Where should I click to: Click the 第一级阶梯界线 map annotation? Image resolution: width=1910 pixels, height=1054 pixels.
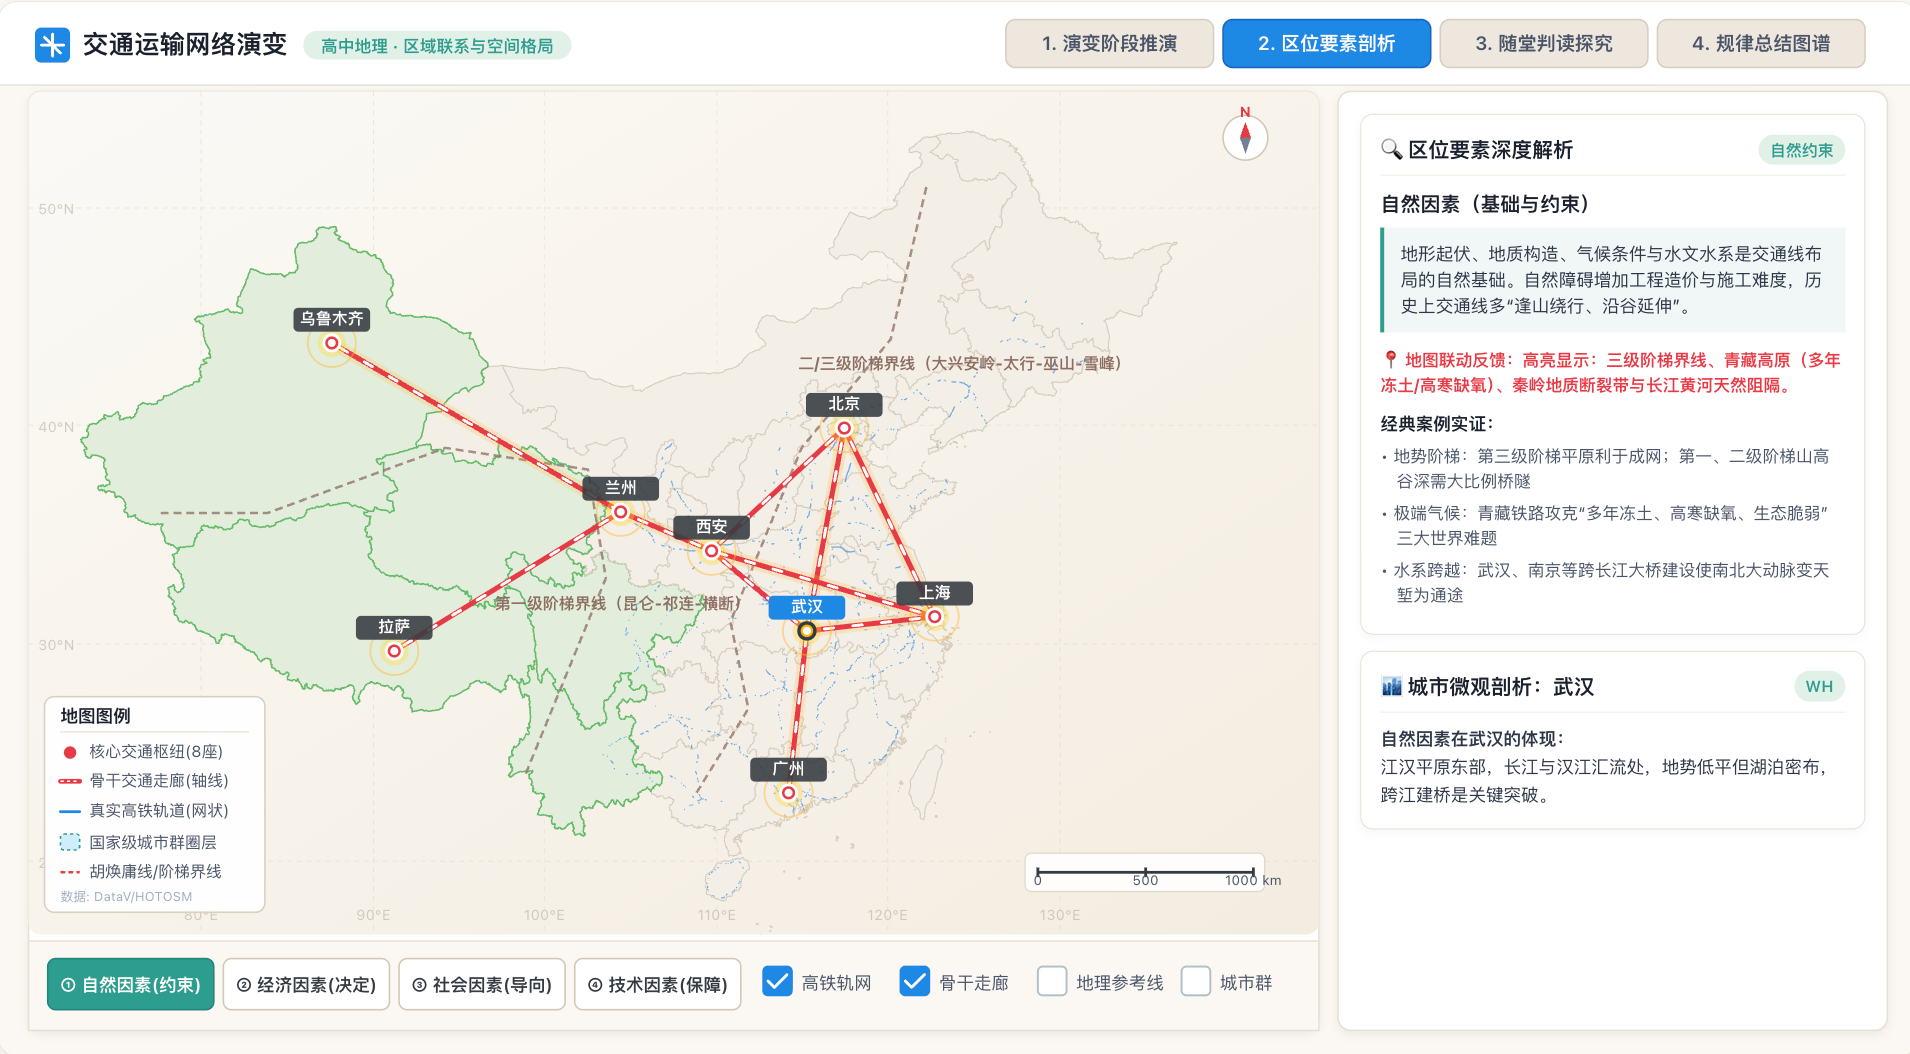click(x=618, y=604)
